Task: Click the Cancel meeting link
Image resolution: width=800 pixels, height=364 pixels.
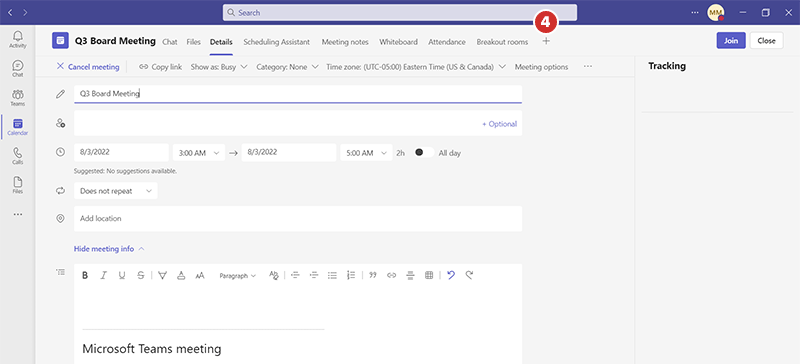Action: pos(88,66)
